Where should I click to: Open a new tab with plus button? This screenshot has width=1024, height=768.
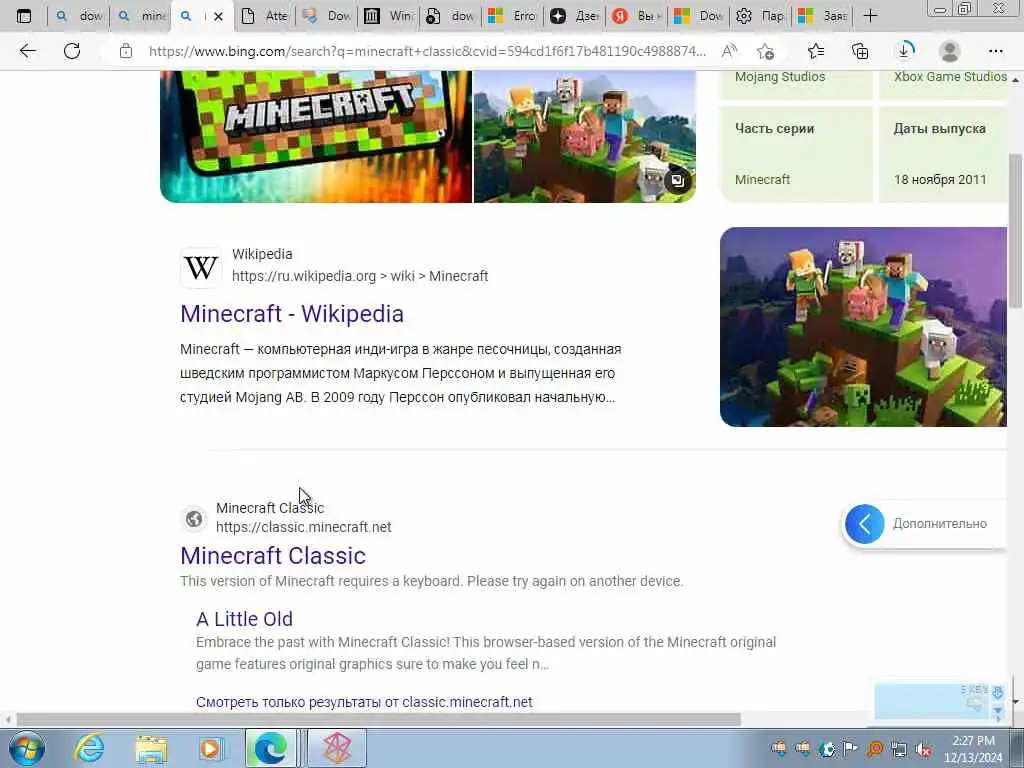coord(870,16)
